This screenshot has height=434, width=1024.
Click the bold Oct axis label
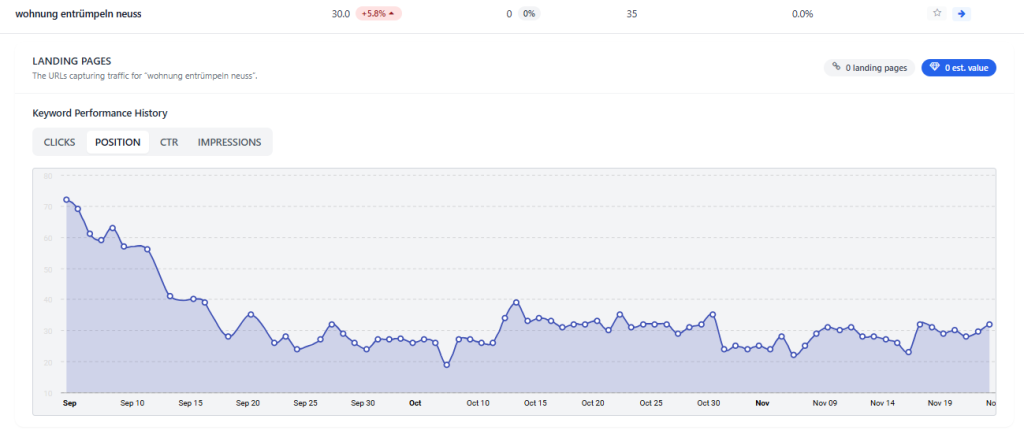click(x=415, y=404)
